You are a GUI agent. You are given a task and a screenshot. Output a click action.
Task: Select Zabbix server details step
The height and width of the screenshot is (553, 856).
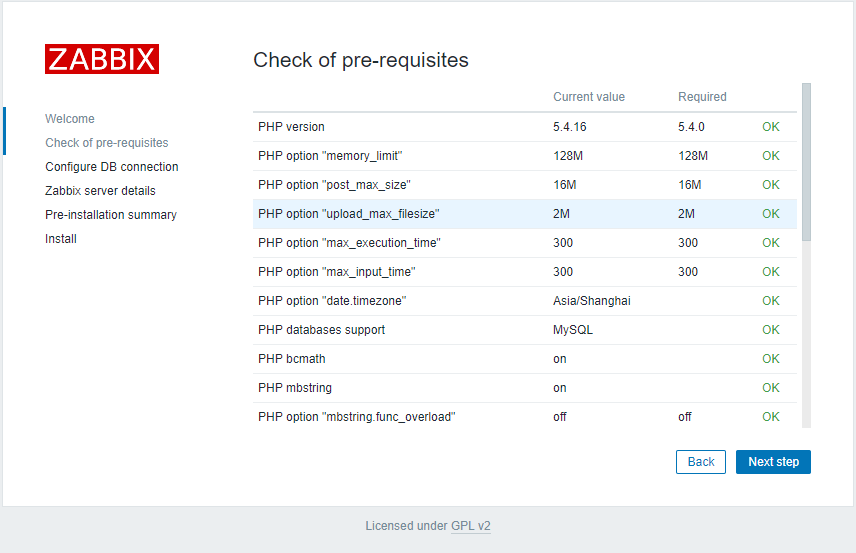coord(100,191)
